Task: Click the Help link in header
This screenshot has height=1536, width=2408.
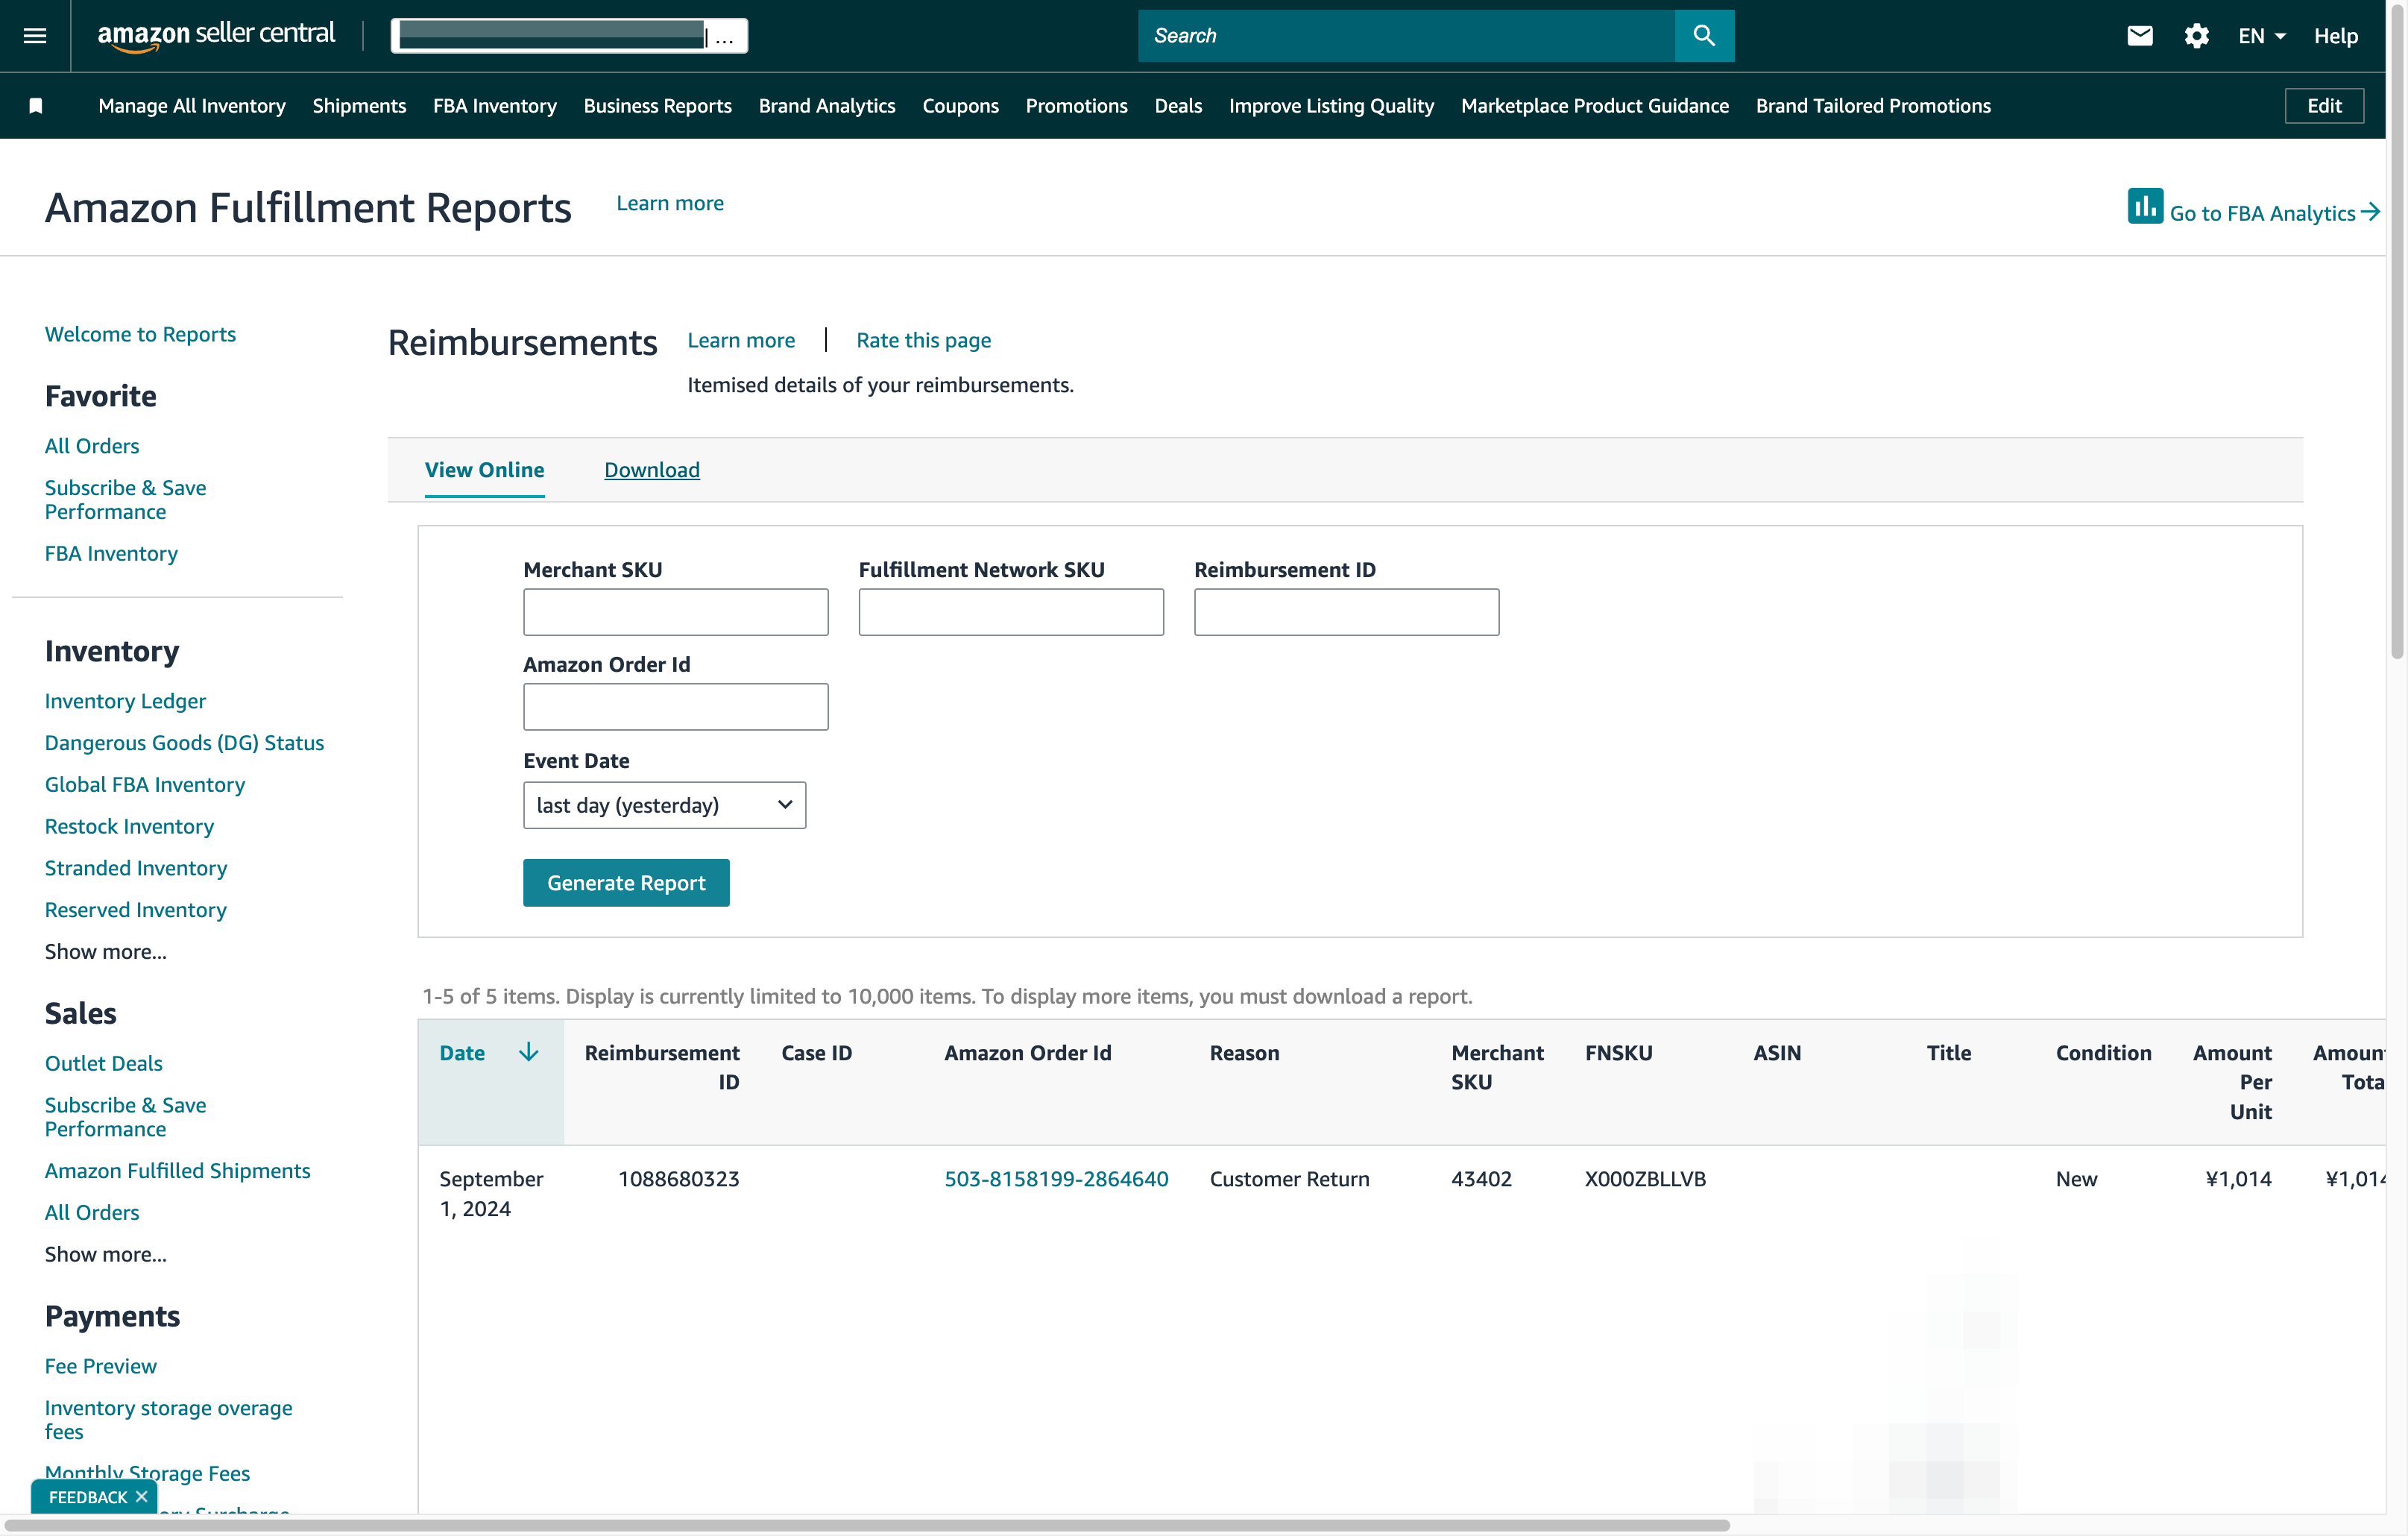Action: point(2335,36)
